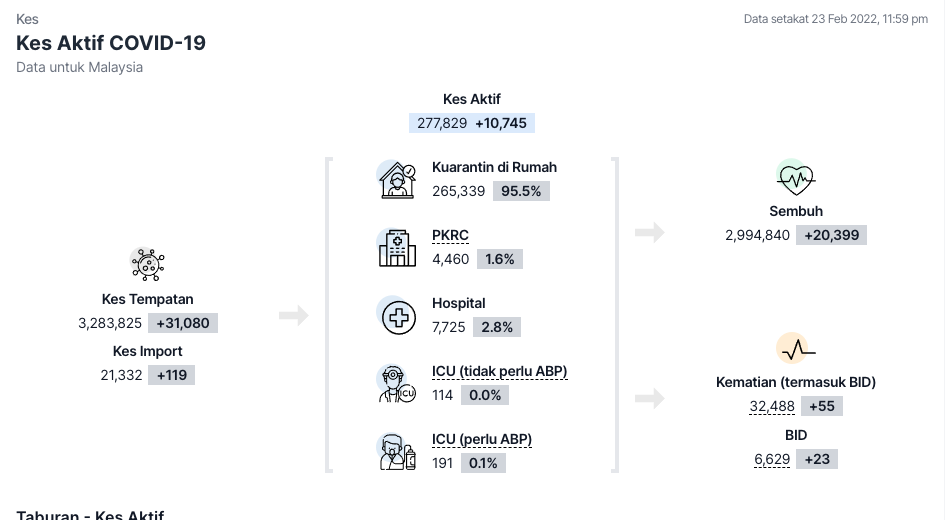945x520 pixels.
Task: Open the ICU (perlu ABP) label
Action: [481, 440]
